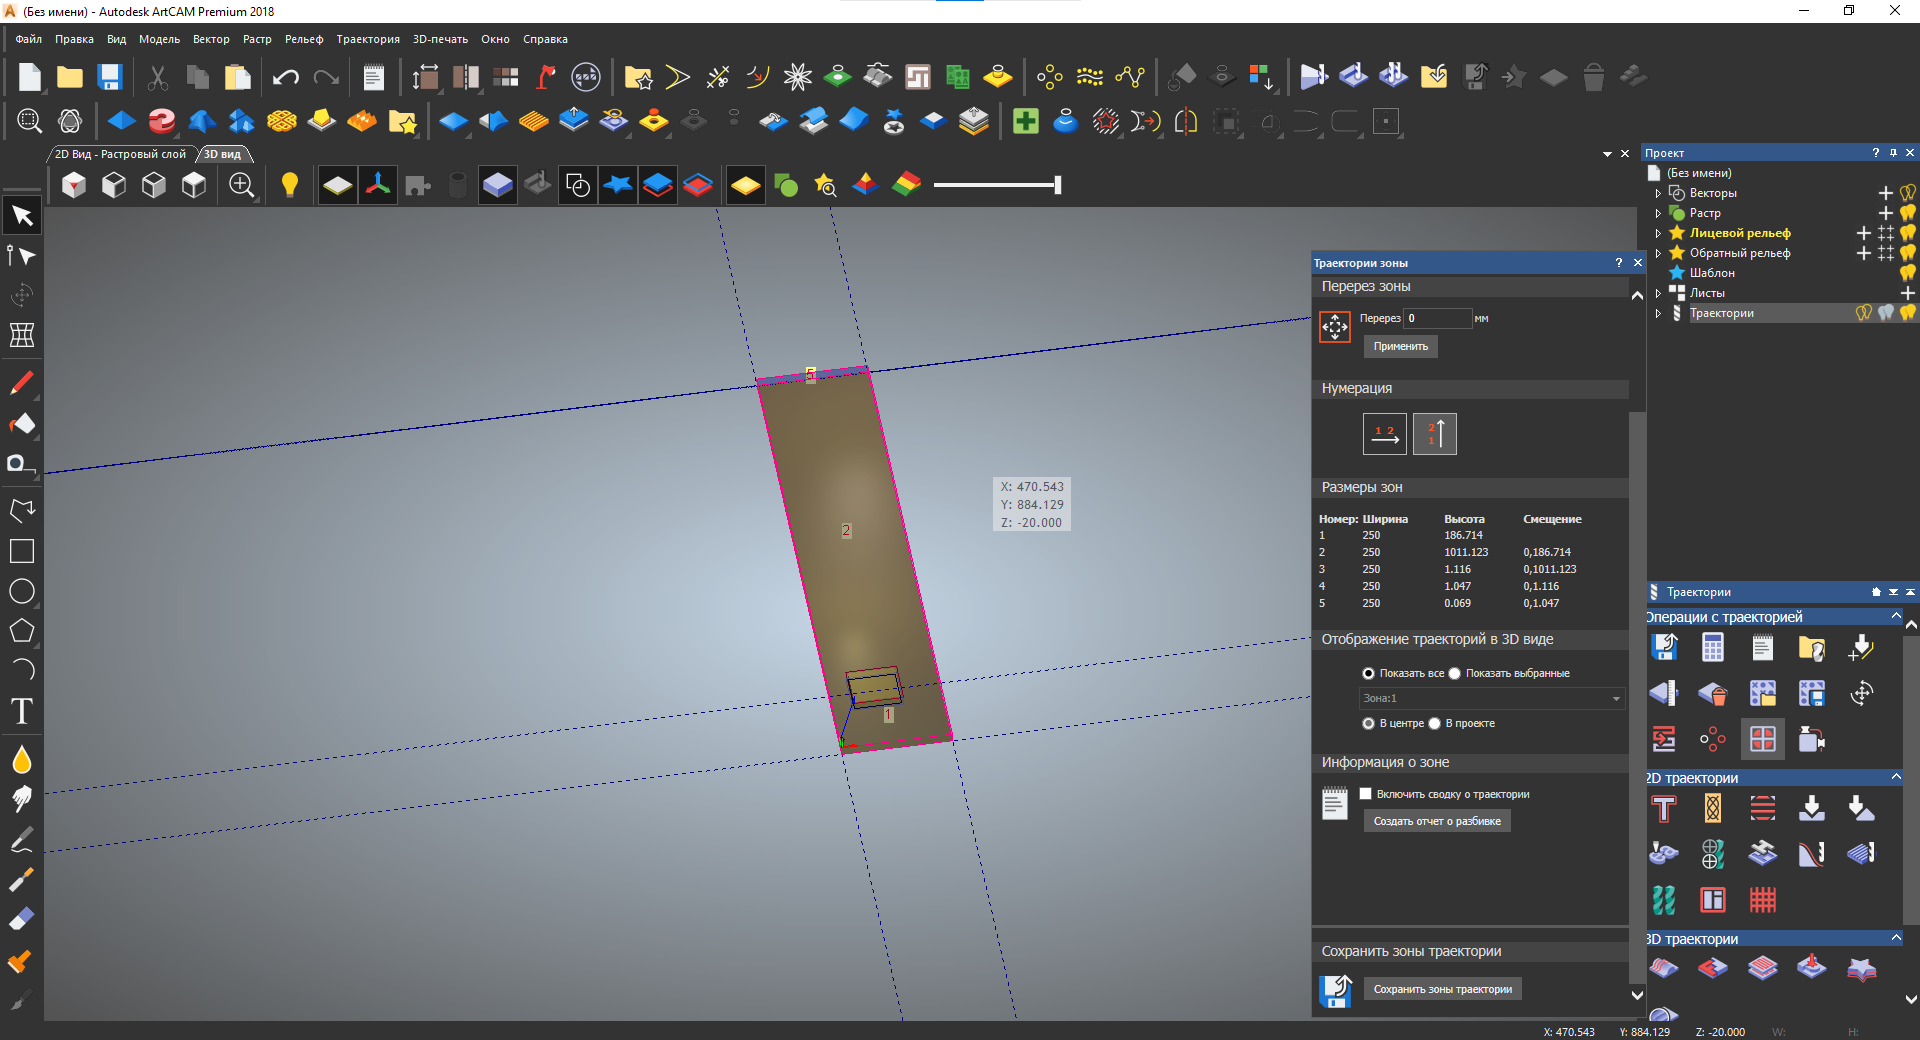Click the New Model icon
This screenshot has width=1920, height=1040.
click(30, 77)
